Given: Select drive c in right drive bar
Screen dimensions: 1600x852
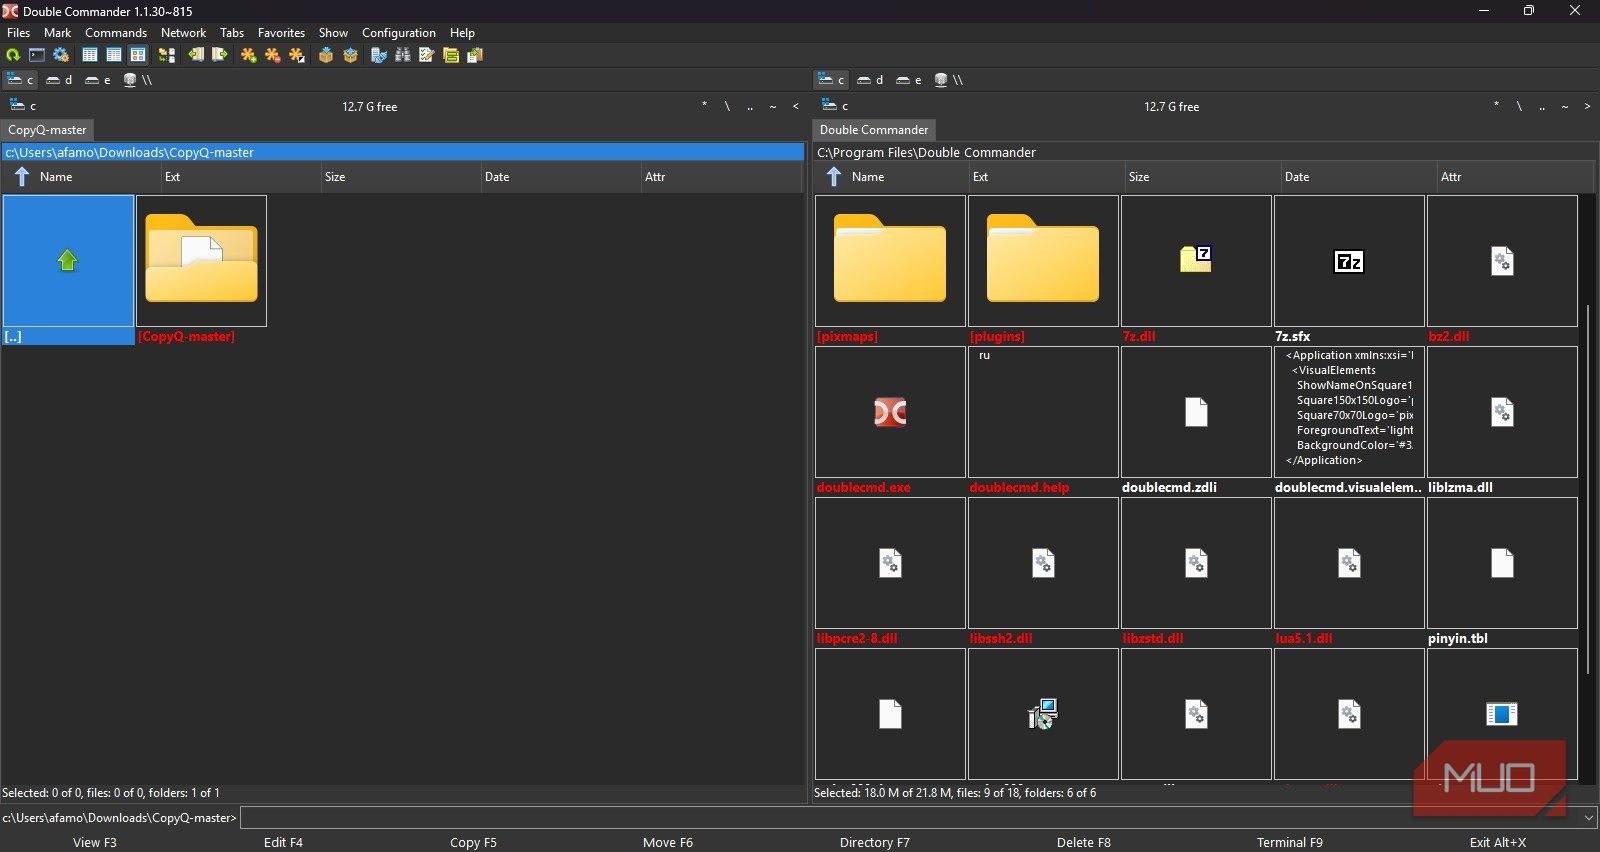Looking at the screenshot, I should [832, 80].
